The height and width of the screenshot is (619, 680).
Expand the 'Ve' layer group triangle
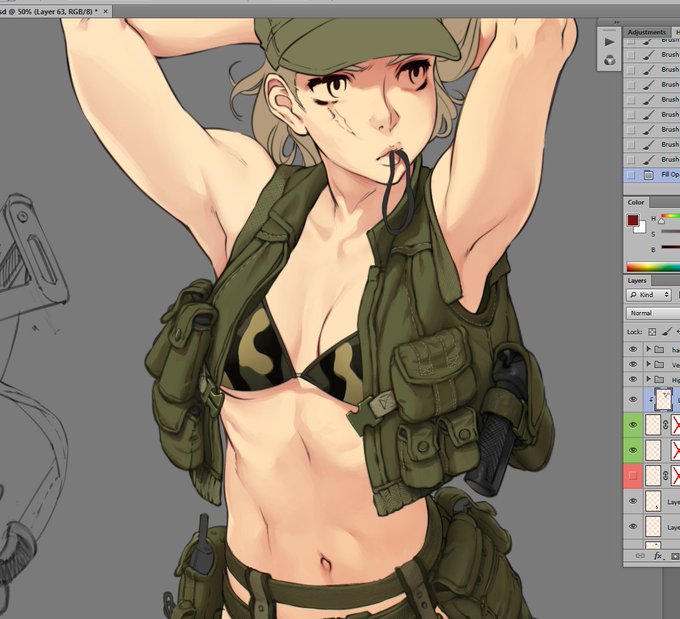coord(648,364)
